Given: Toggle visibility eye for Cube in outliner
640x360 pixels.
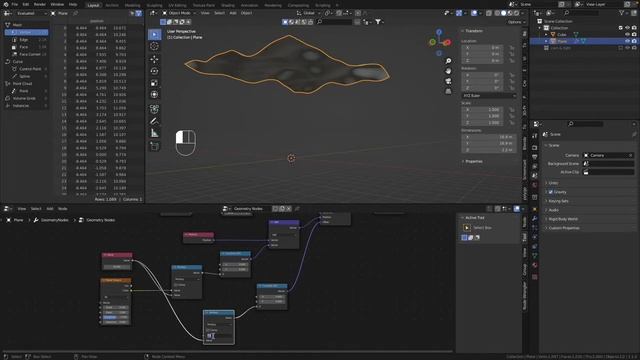Looking at the screenshot, I should [627, 35].
